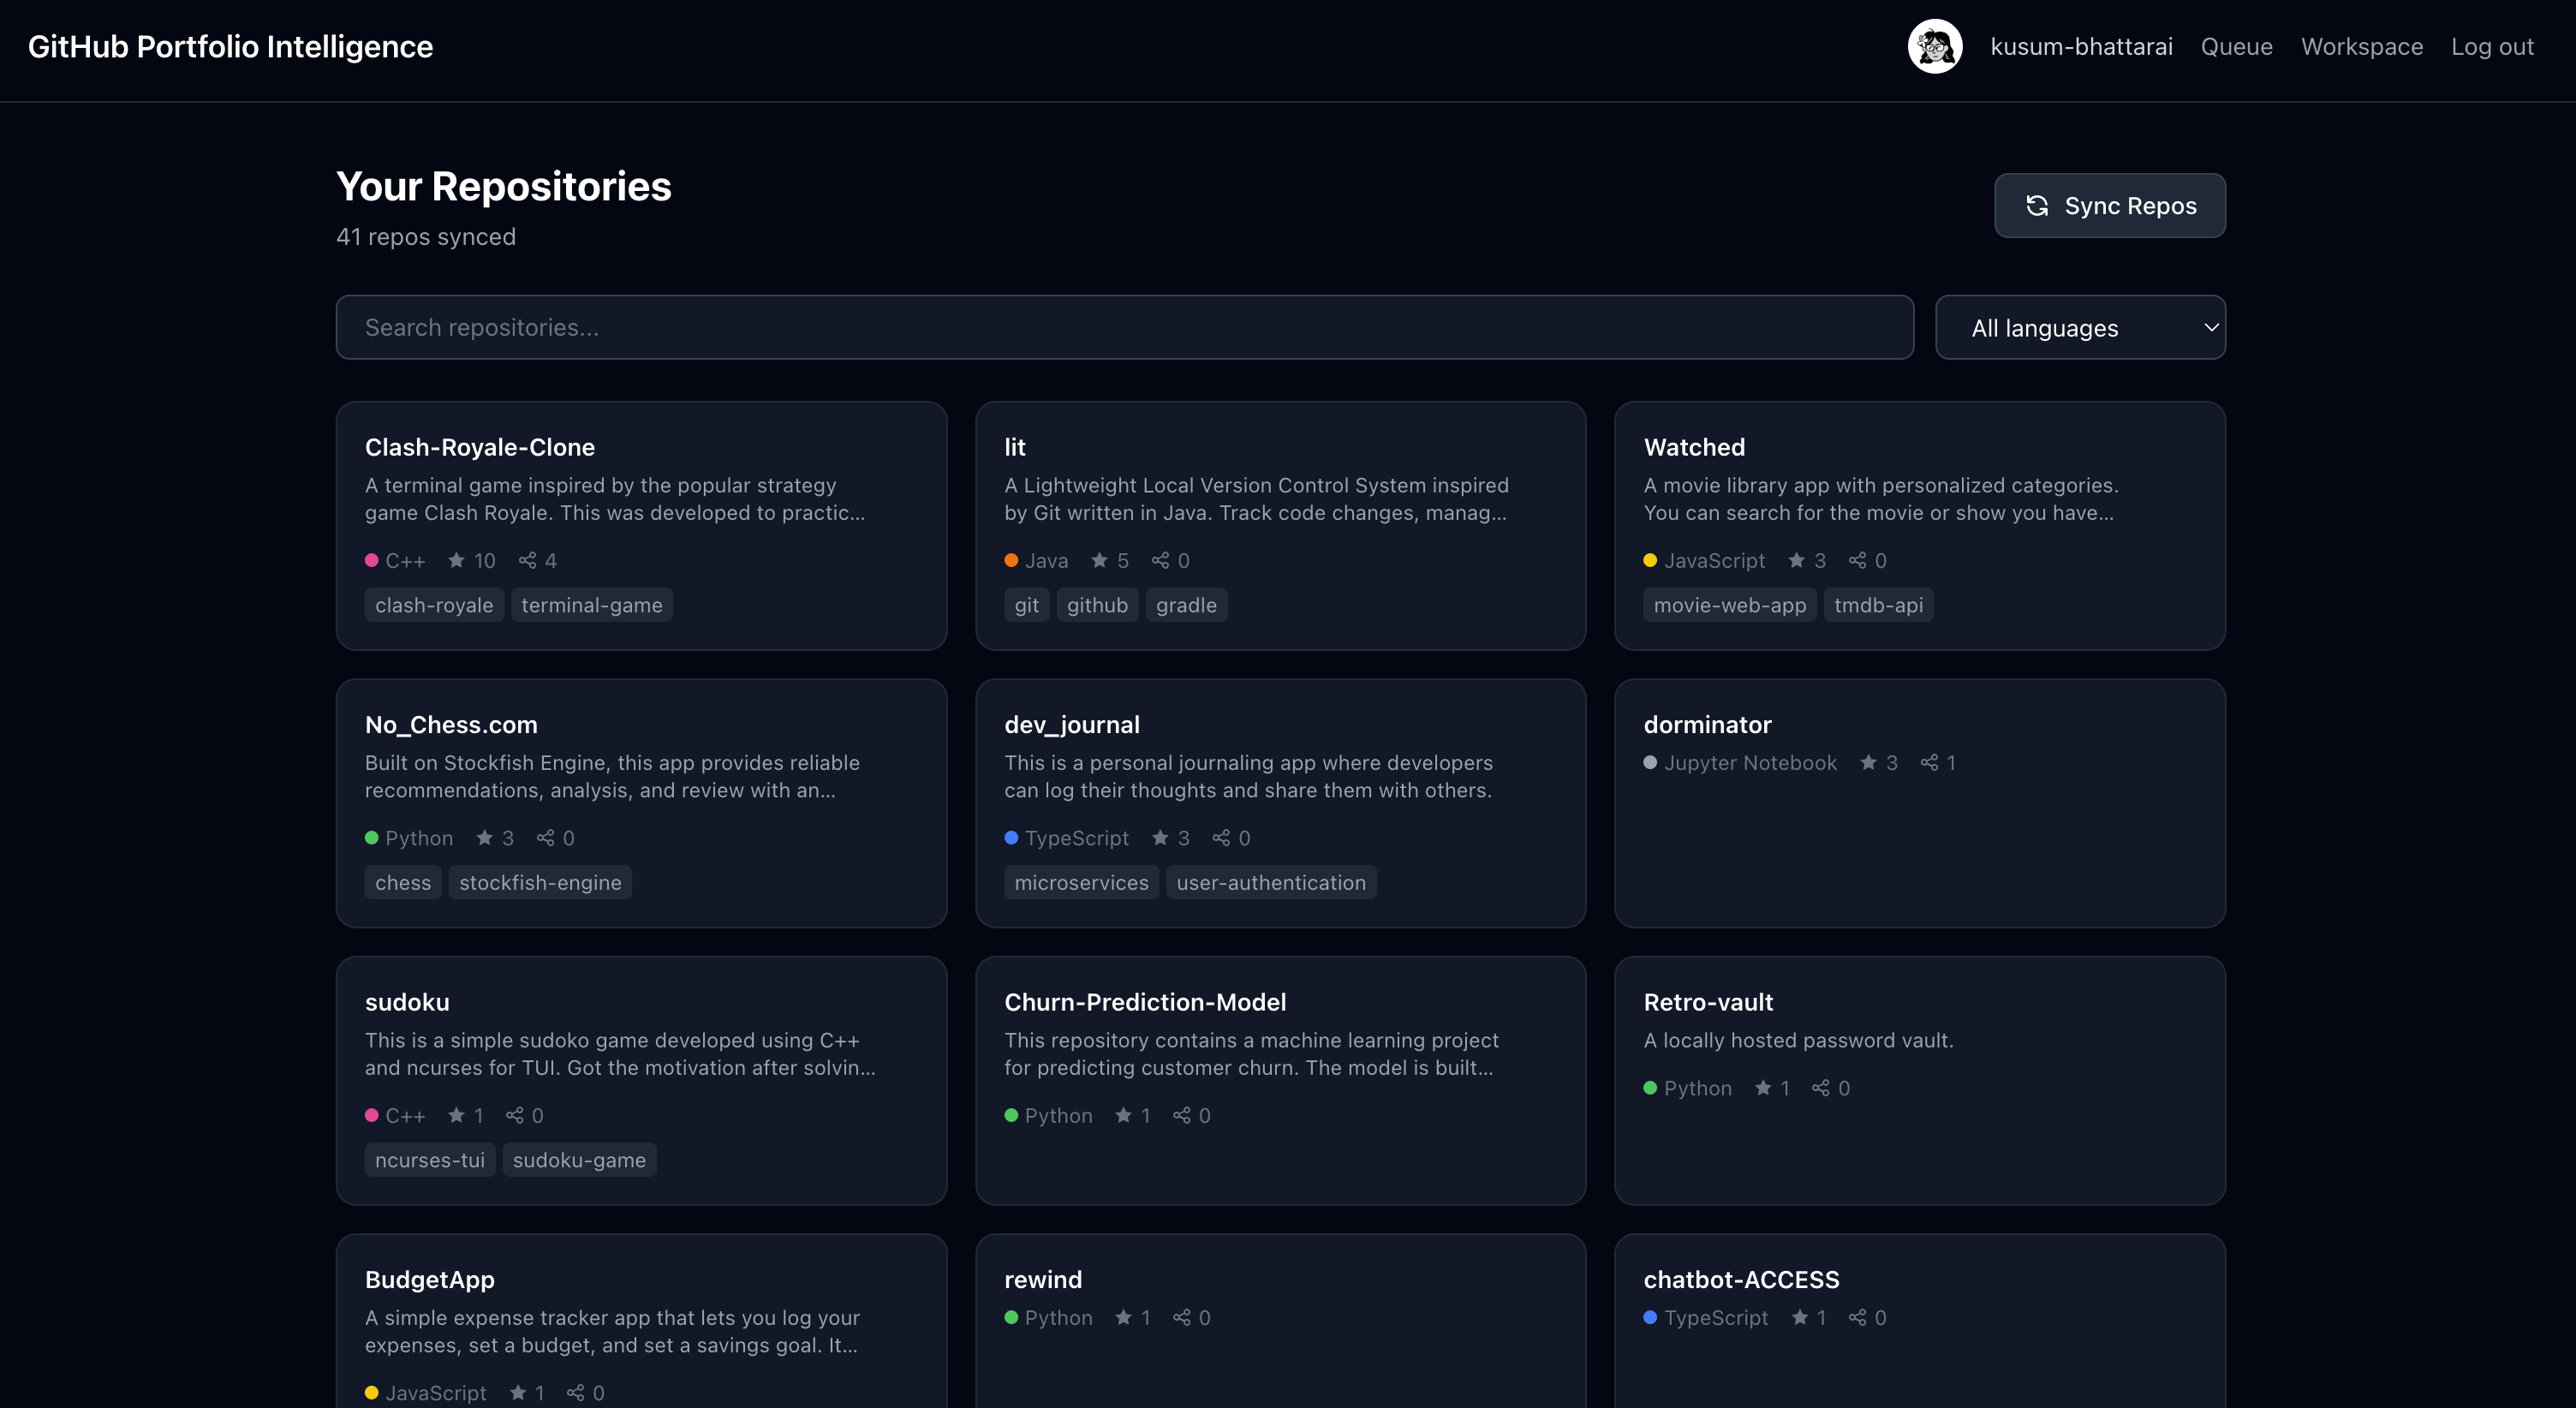This screenshot has width=2576, height=1408.
Task: Click the fork icon on the lit repository
Action: click(1160, 560)
